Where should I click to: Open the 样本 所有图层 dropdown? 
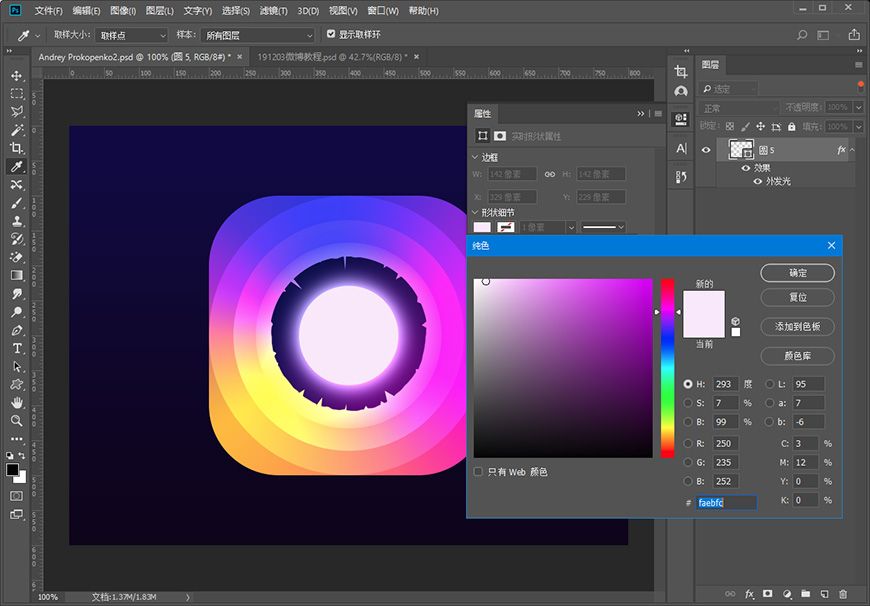[257, 35]
